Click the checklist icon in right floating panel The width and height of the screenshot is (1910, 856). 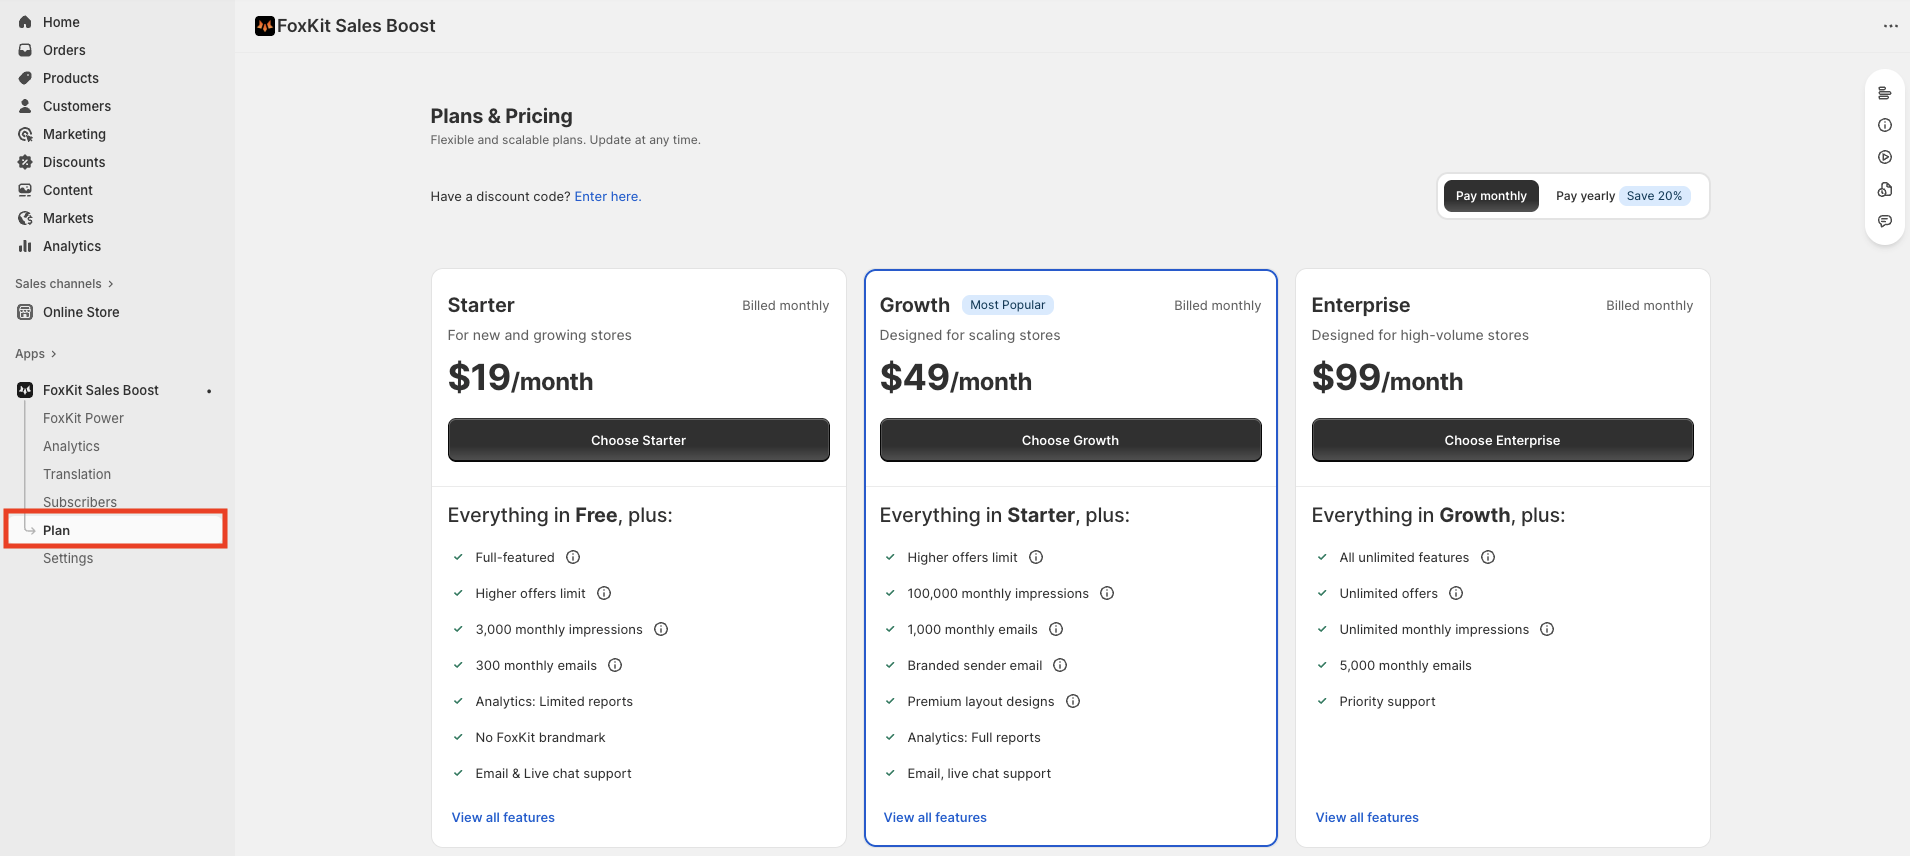coord(1885,93)
